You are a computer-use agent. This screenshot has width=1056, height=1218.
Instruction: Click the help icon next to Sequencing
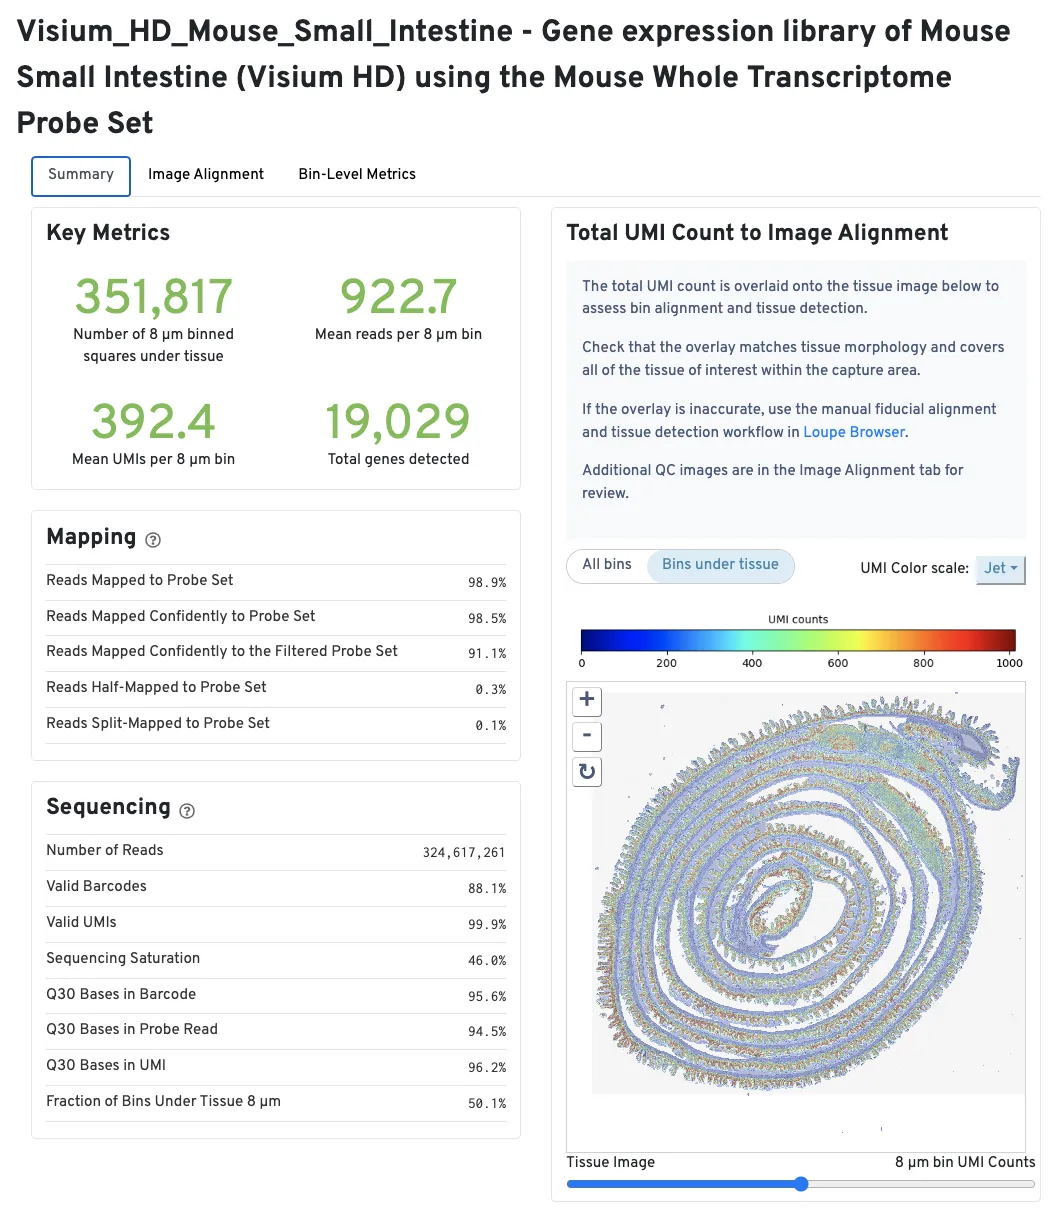(x=187, y=810)
